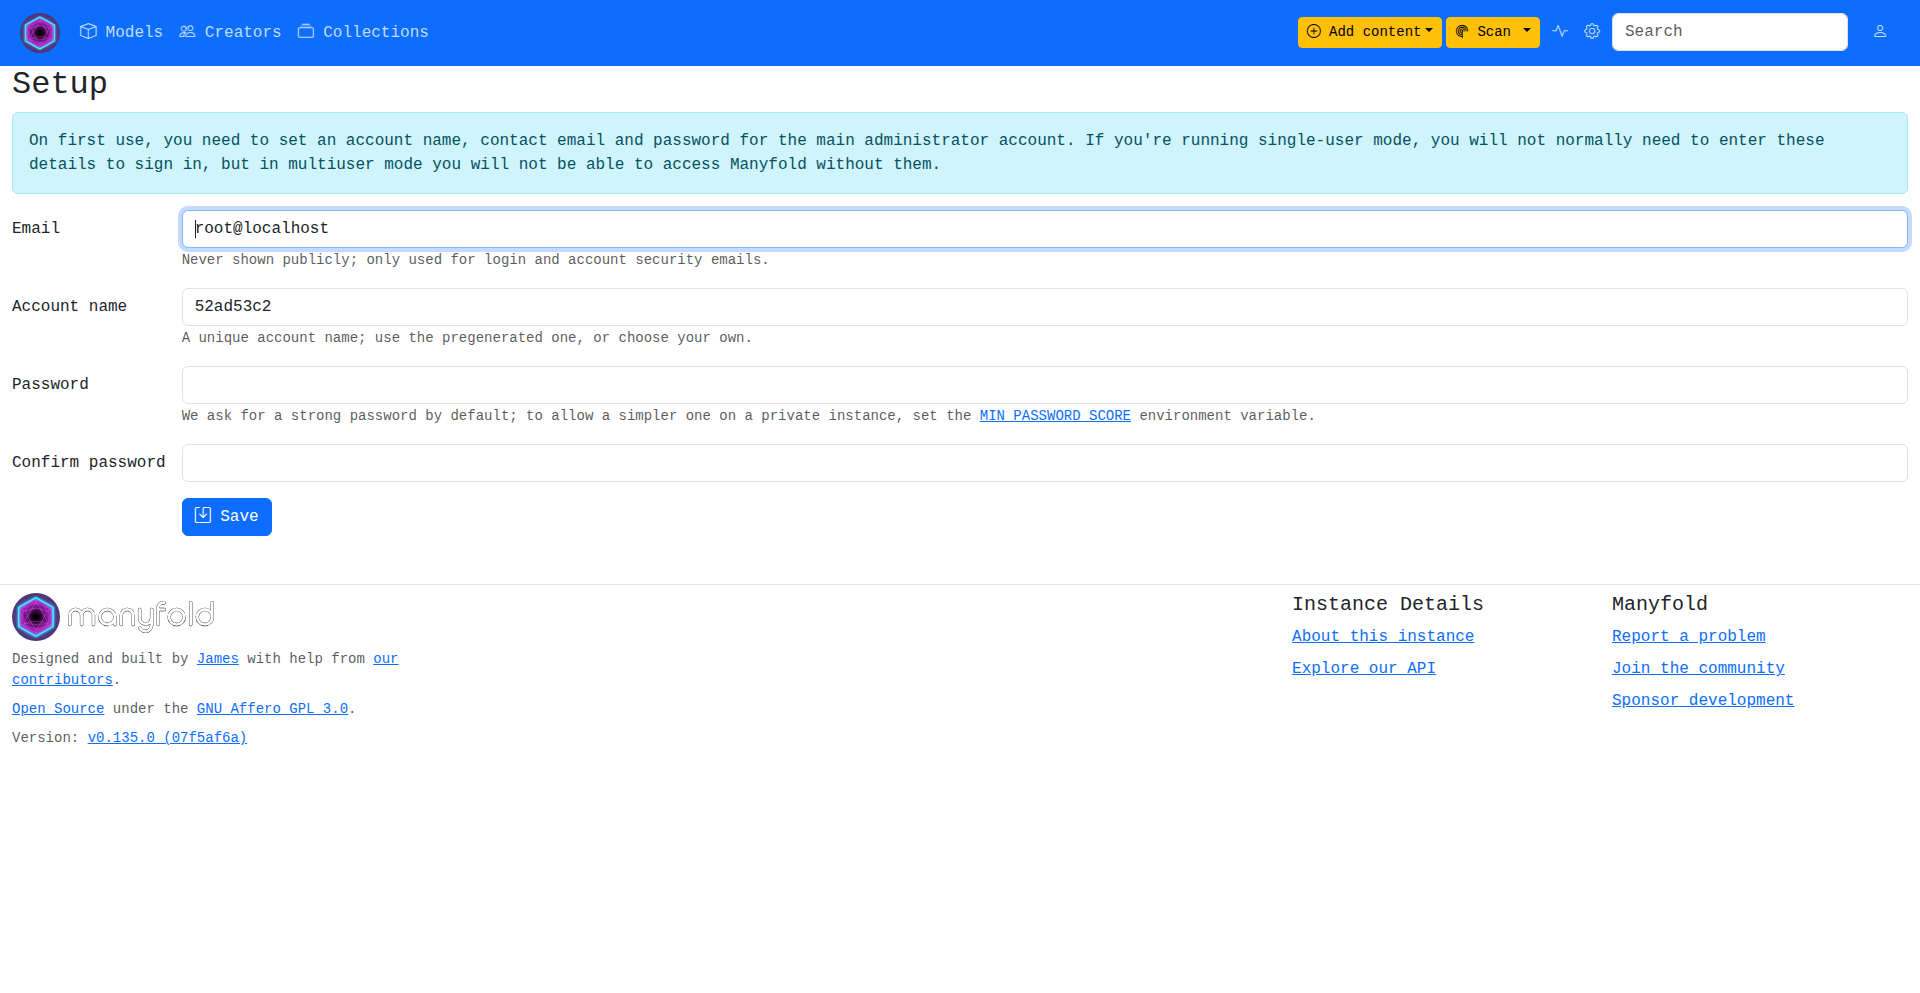Click the Manyfold logo in the navbar

(x=40, y=33)
